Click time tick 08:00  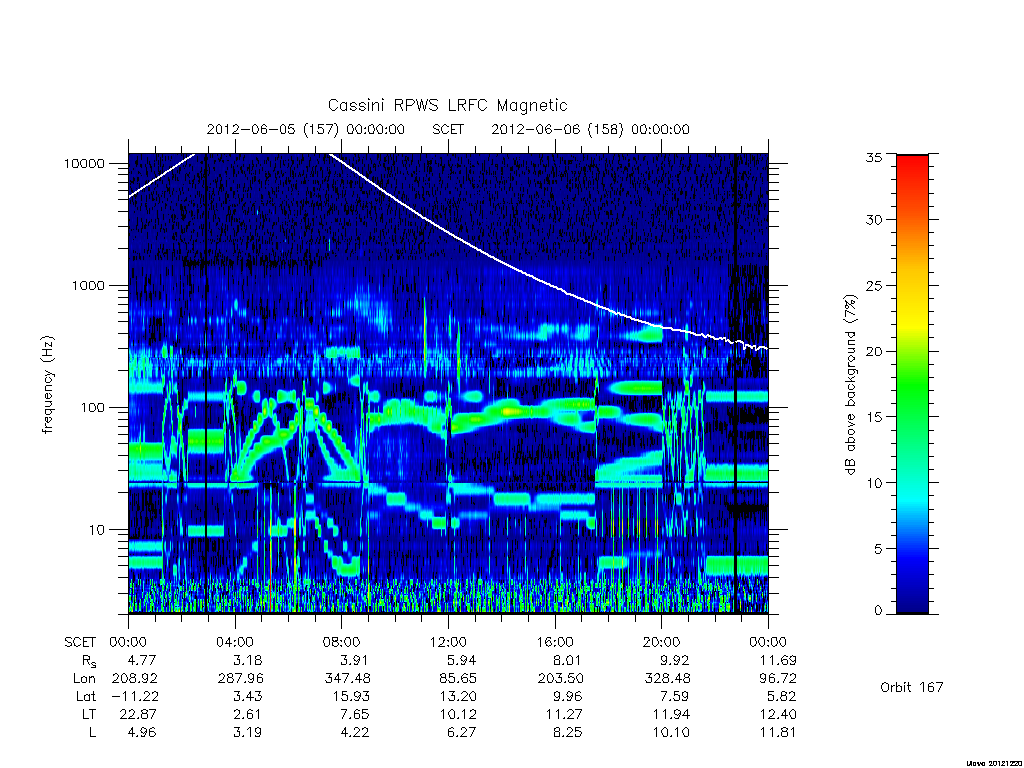[x=342, y=642]
